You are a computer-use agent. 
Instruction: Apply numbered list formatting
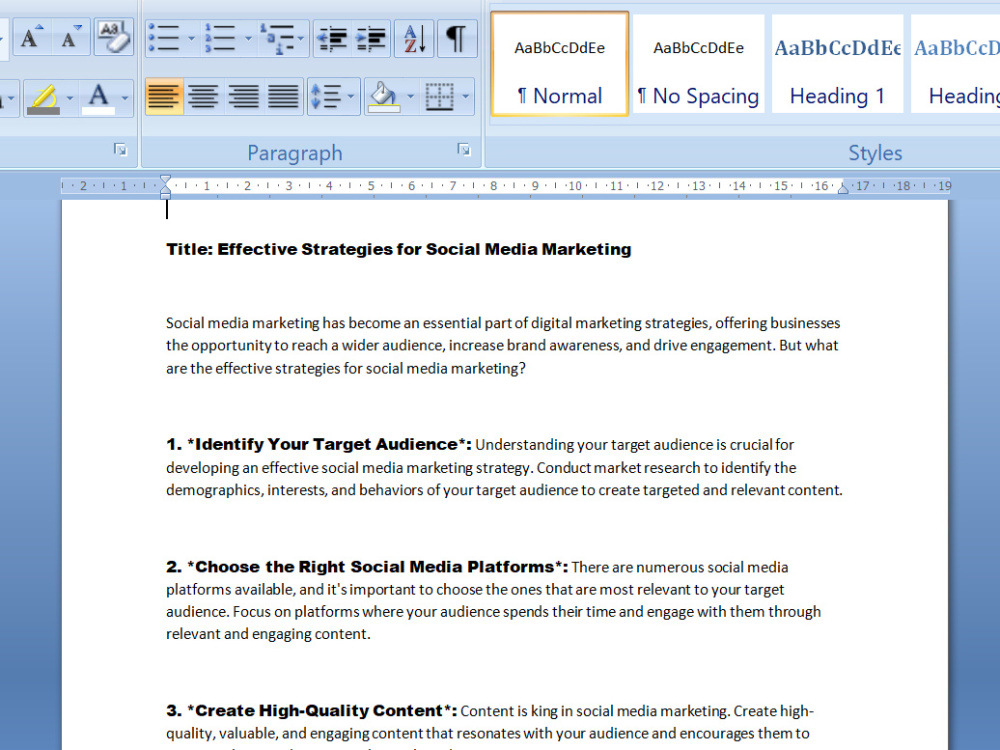(x=220, y=39)
